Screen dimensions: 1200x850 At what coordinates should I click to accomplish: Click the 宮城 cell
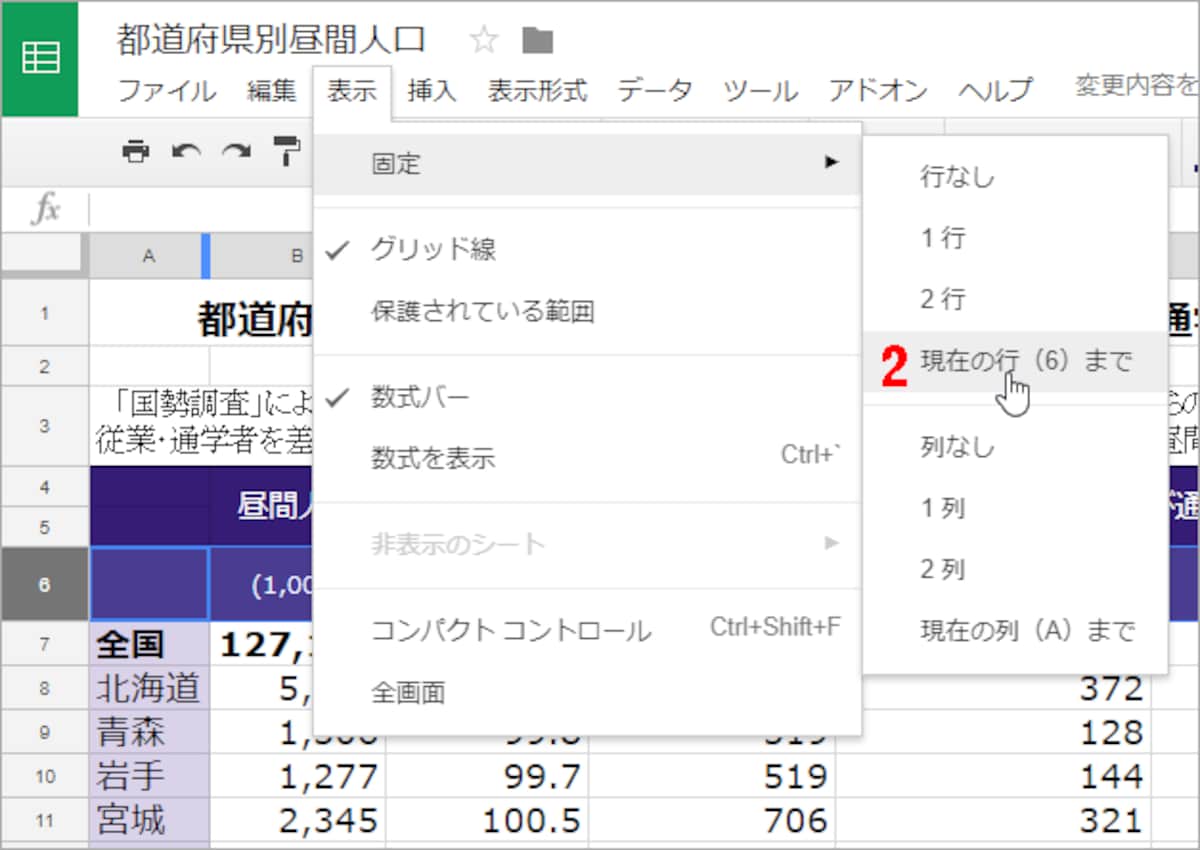coord(149,821)
